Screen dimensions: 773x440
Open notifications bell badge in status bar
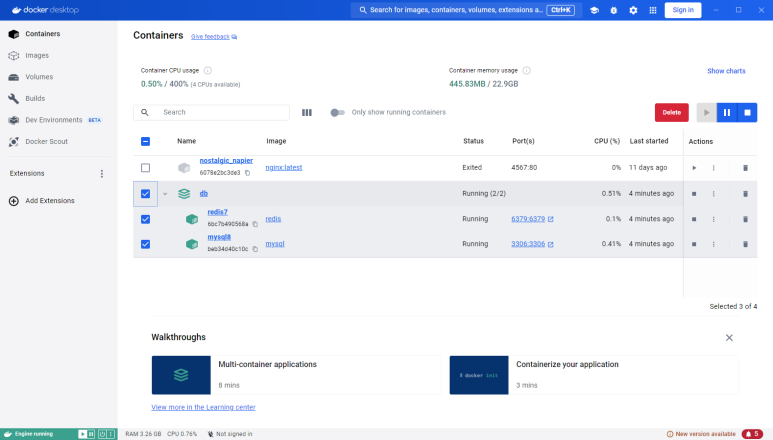pos(752,434)
